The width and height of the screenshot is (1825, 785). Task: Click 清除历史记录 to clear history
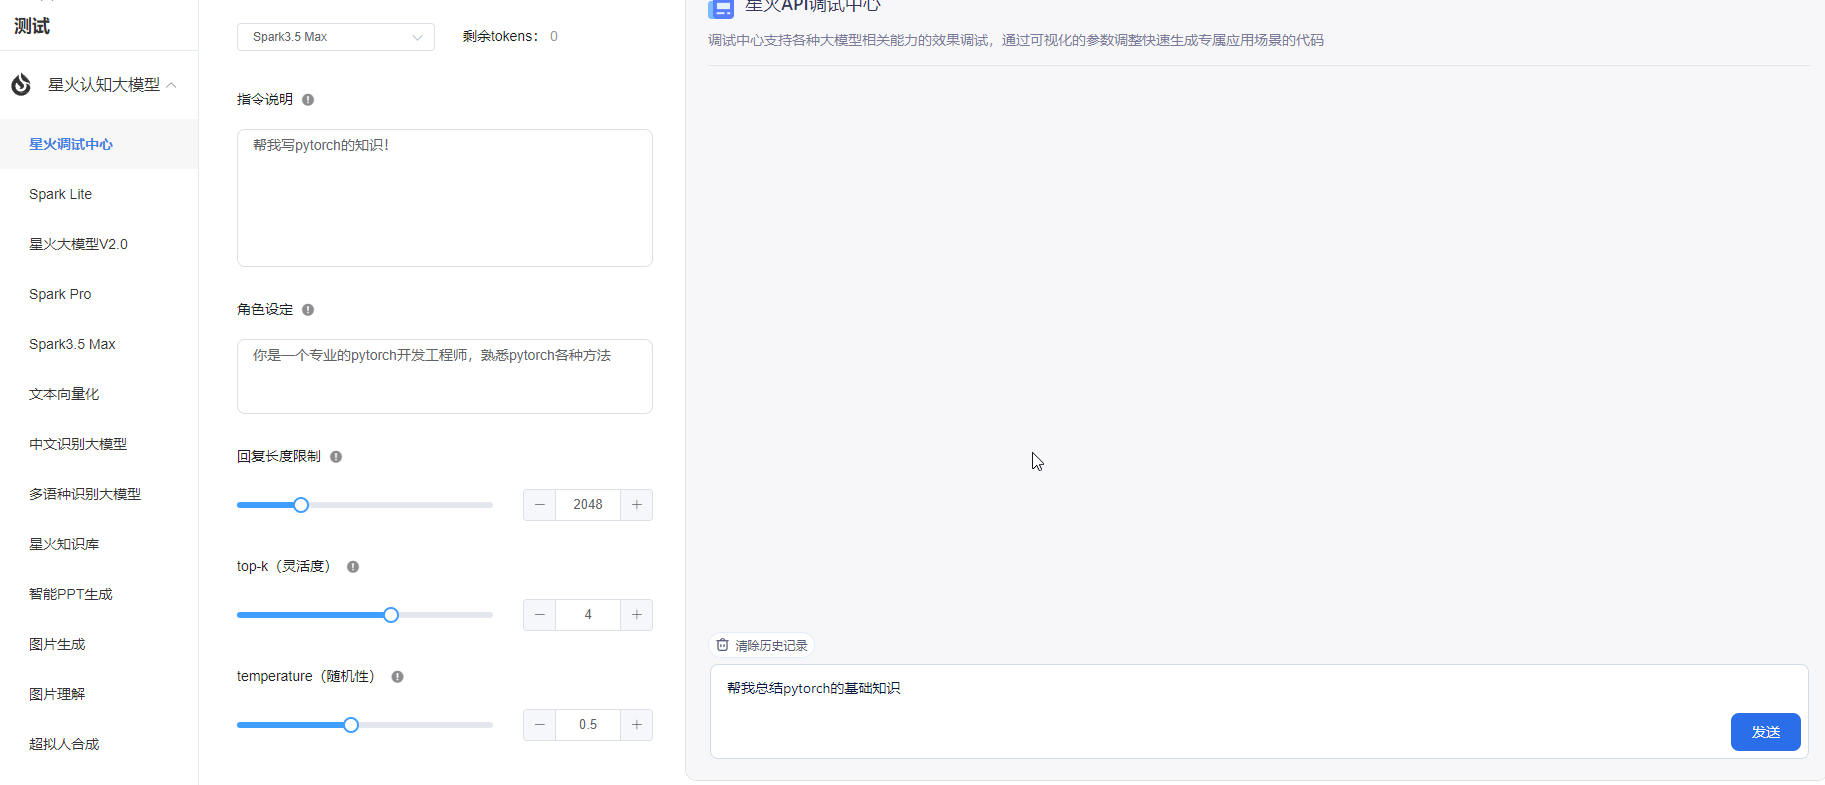[762, 646]
